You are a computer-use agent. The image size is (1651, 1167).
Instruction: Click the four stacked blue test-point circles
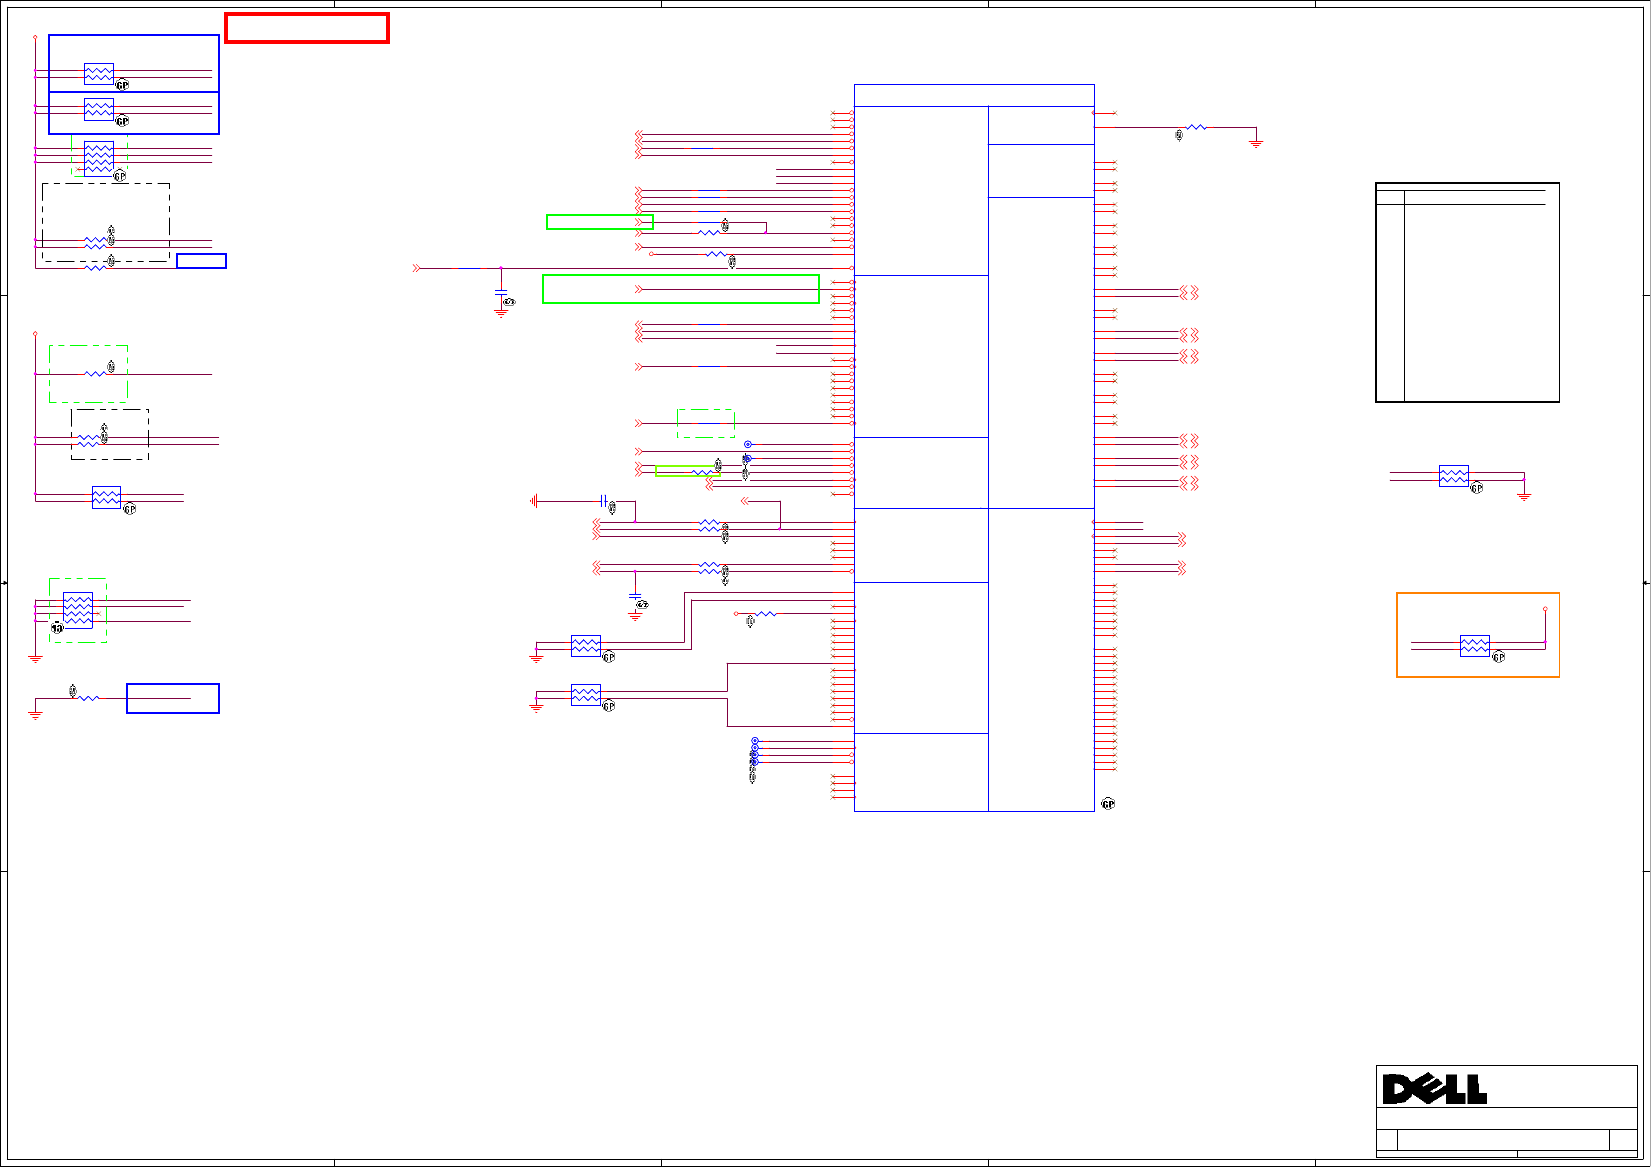[755, 751]
